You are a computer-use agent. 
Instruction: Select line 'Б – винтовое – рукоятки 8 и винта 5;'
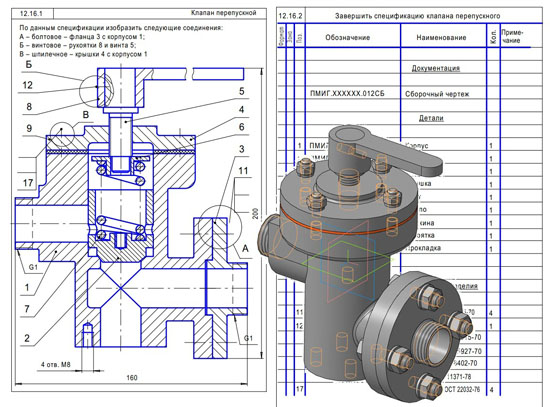[78, 45]
